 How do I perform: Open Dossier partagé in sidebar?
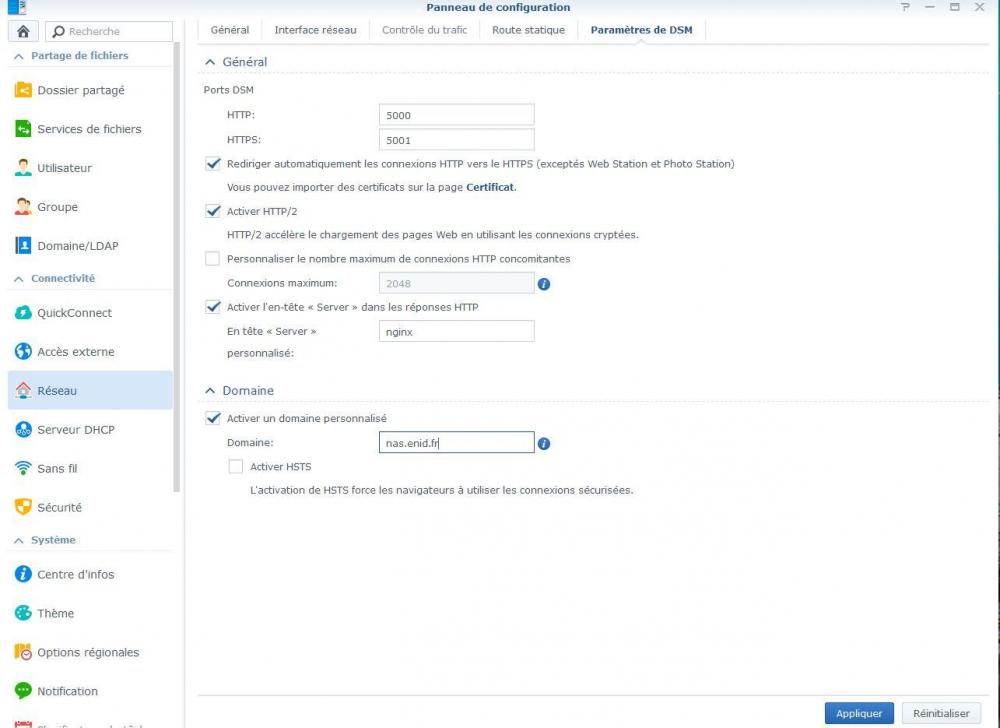tap(80, 90)
